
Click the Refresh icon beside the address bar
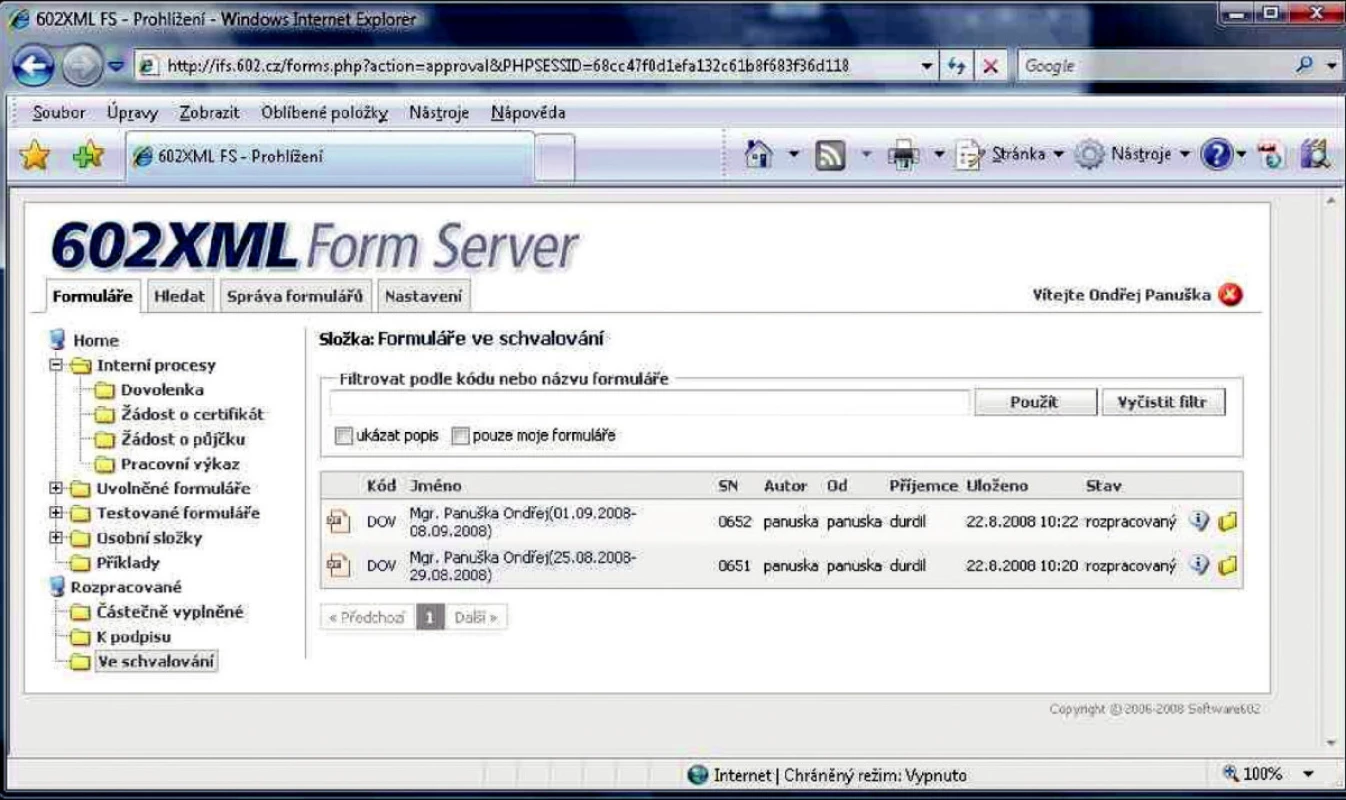point(955,66)
